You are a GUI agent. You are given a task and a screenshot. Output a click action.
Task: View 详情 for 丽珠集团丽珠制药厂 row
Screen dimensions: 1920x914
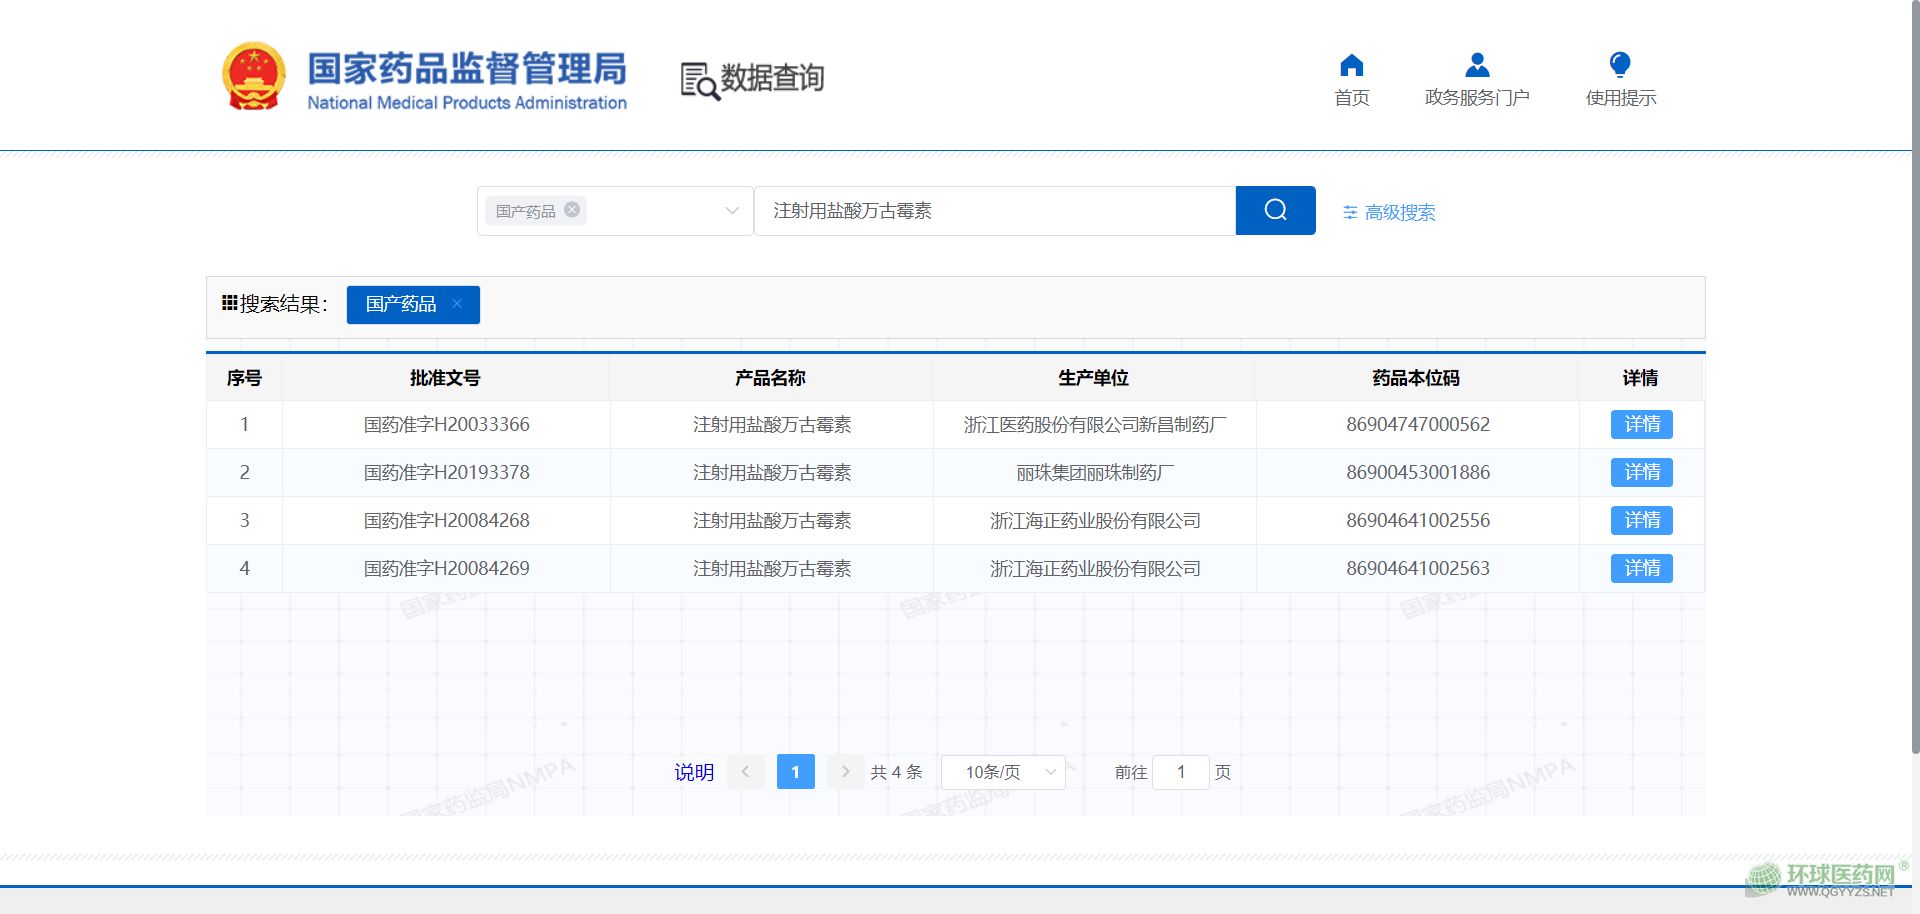(1641, 472)
